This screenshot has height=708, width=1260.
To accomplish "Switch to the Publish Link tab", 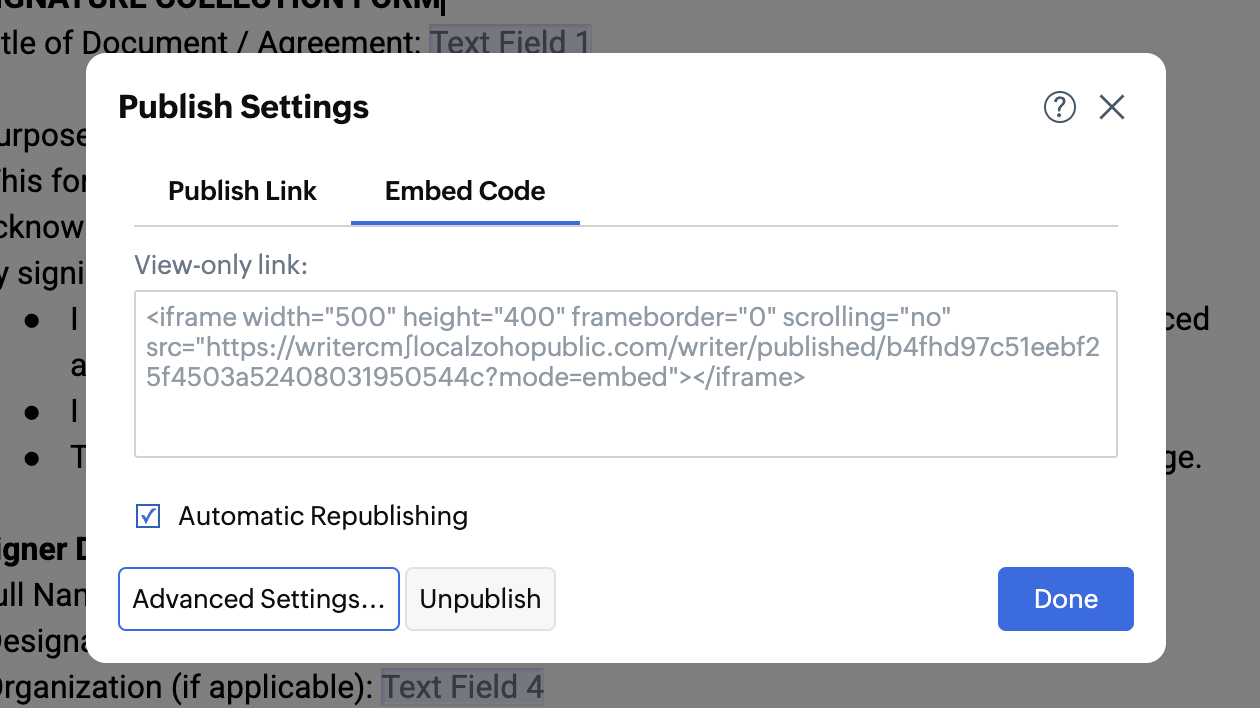I will [242, 191].
